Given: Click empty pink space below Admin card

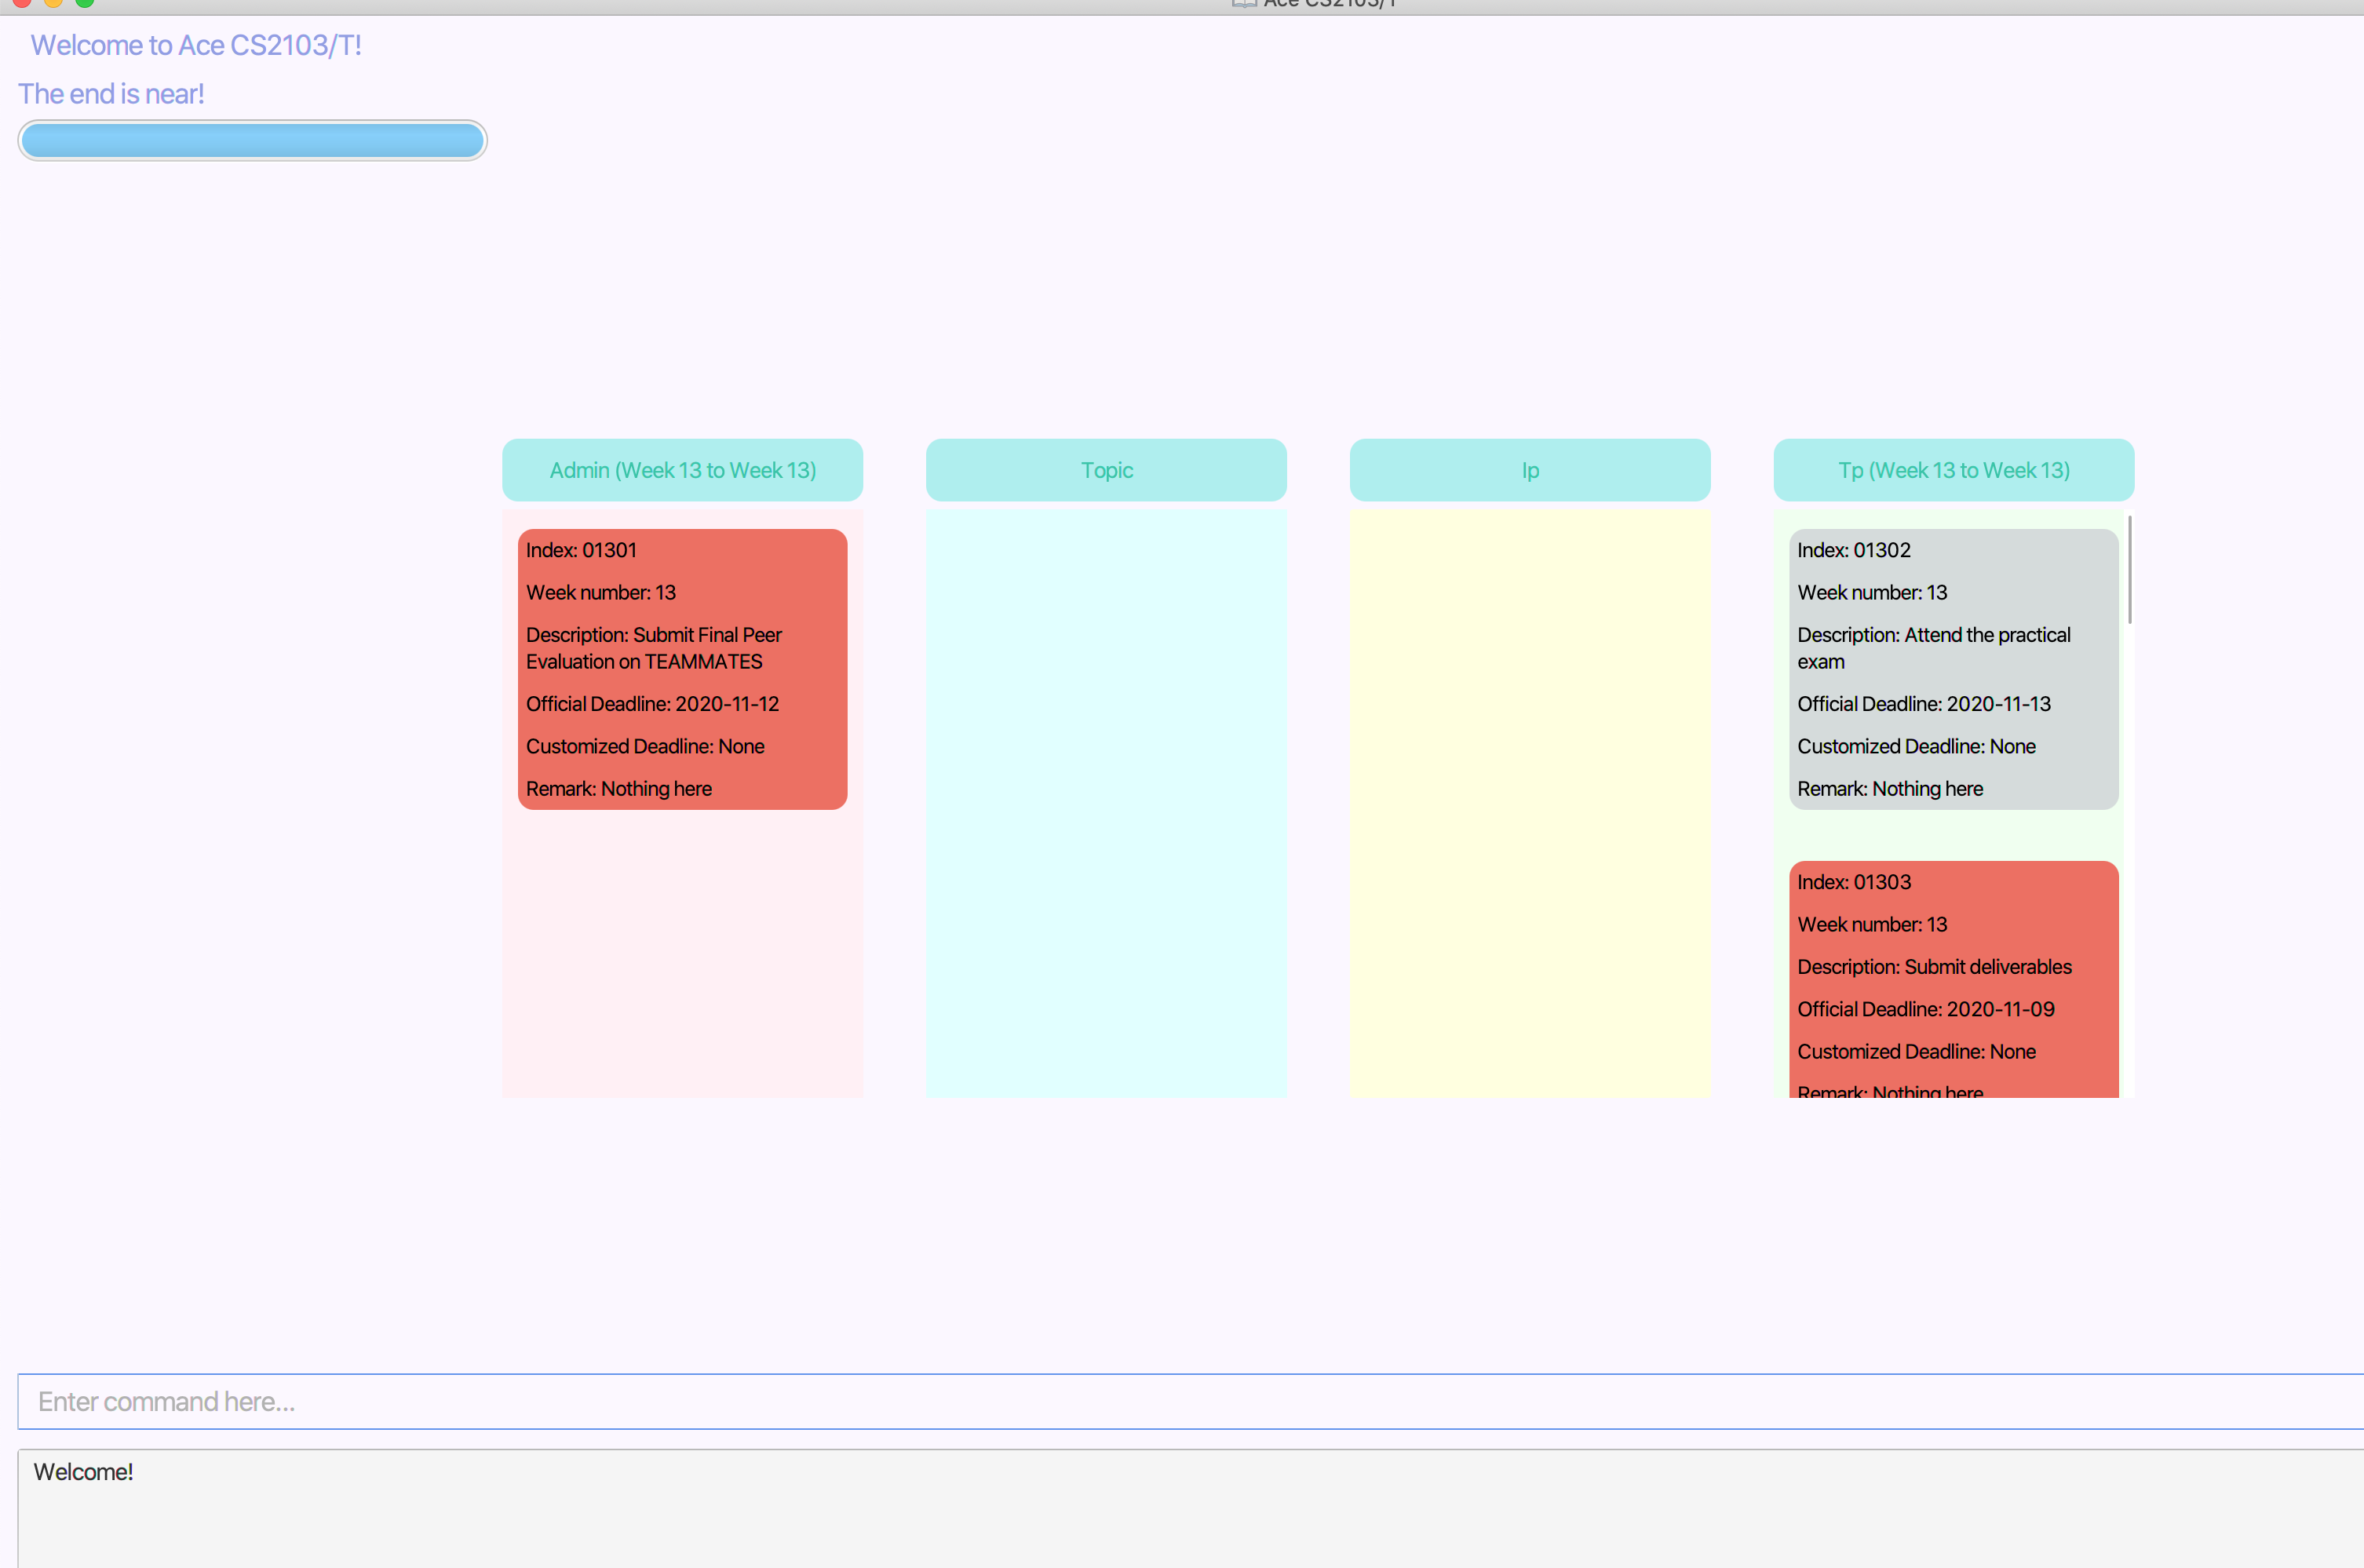Looking at the screenshot, I should pos(682,950).
